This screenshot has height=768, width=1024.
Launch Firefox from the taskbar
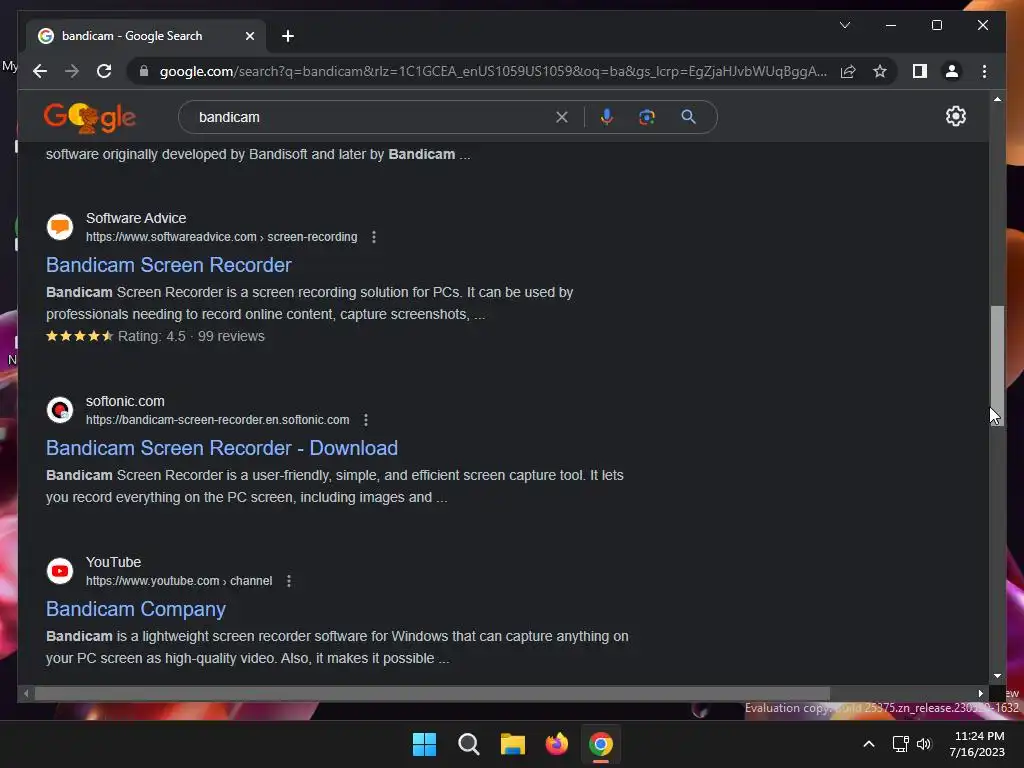pos(556,744)
